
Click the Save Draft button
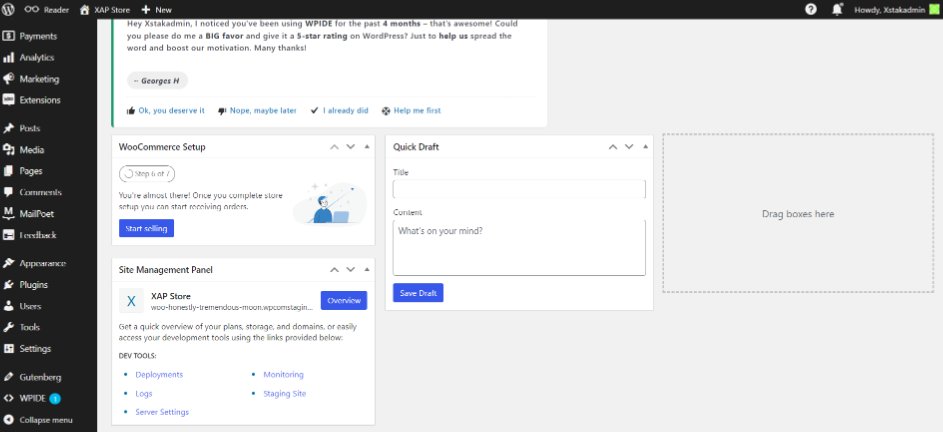point(418,293)
